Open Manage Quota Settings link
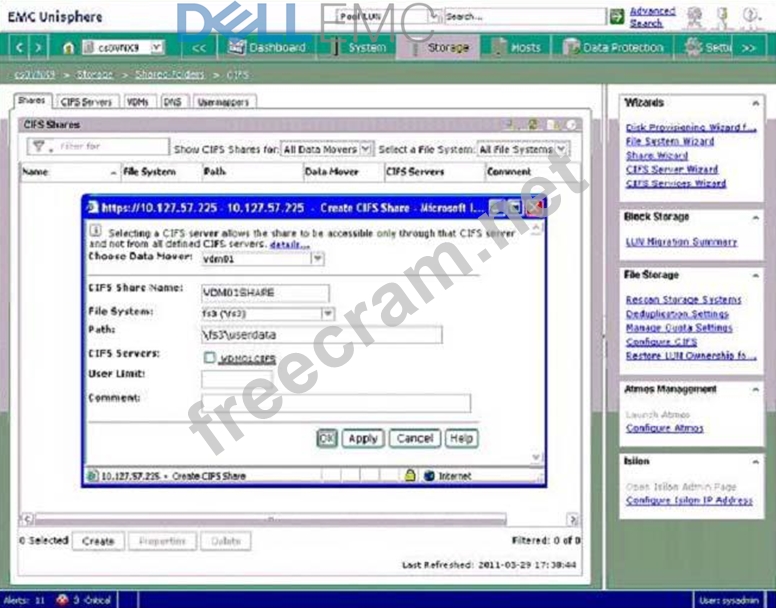This screenshot has width=776, height=608. point(679,328)
